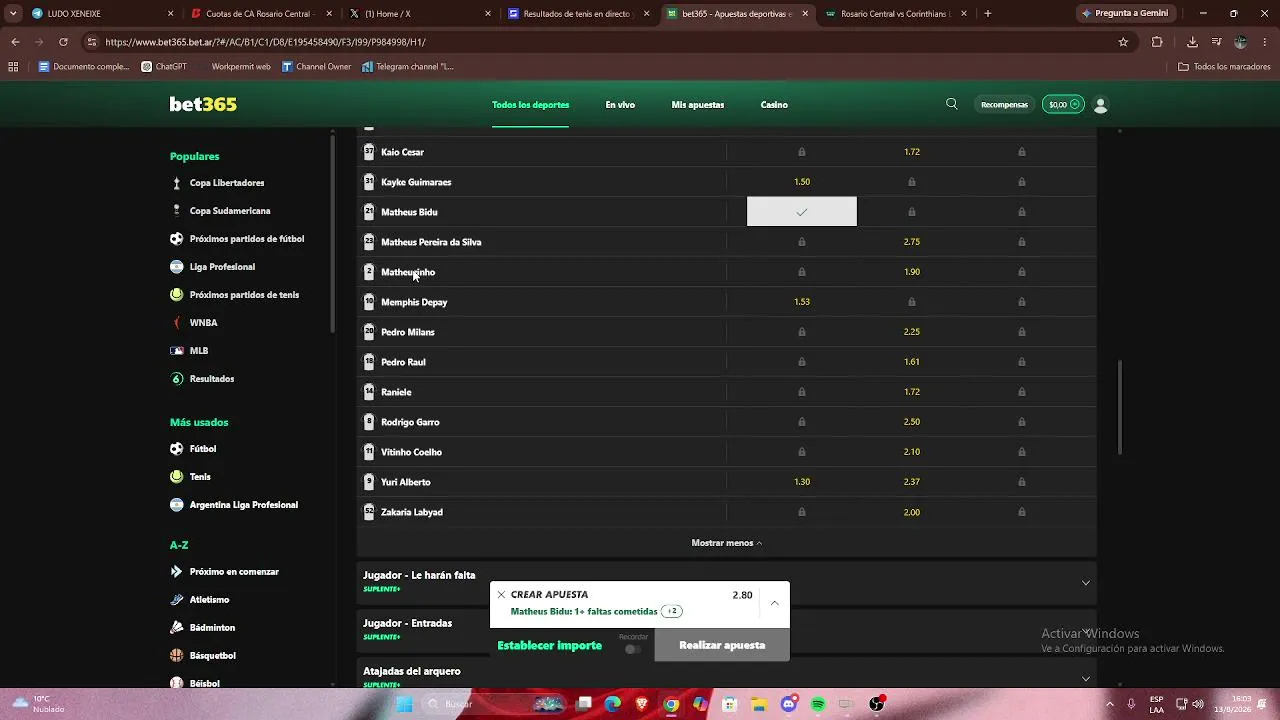The image size is (1280, 720).
Task: Toggle the Recordar switch
Action: point(632,649)
